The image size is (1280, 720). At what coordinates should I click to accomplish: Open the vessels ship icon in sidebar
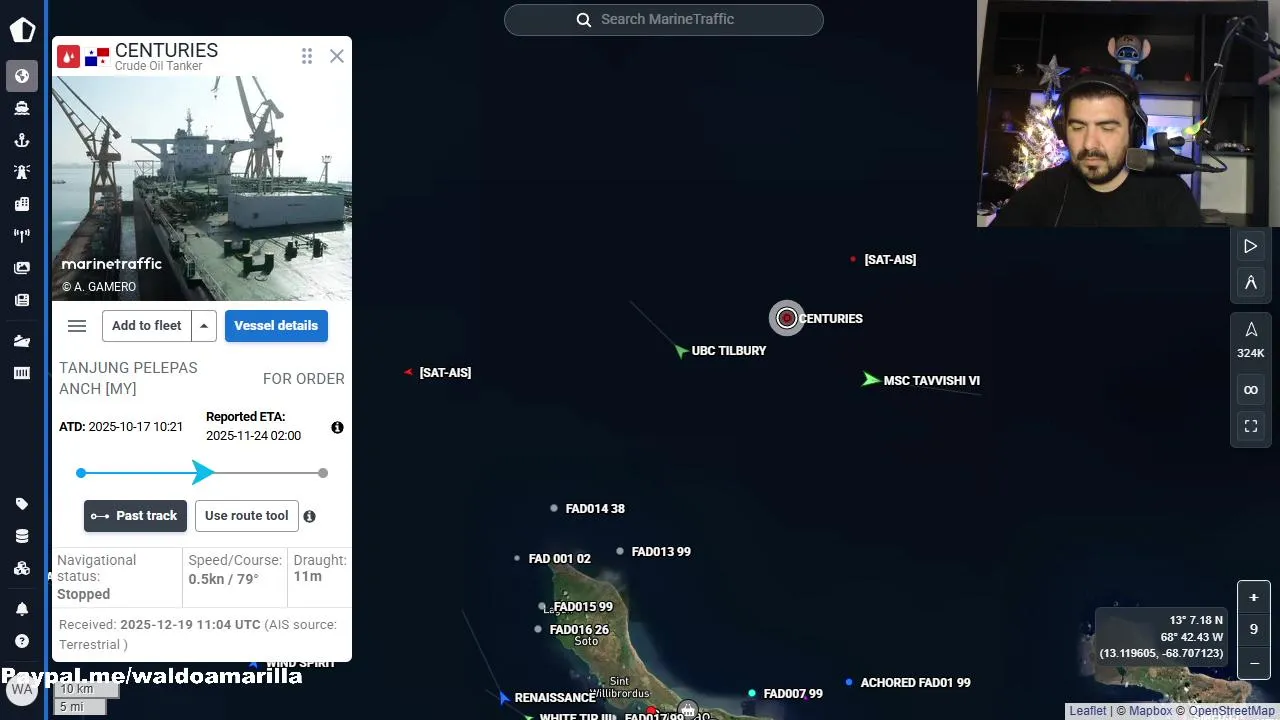22,108
